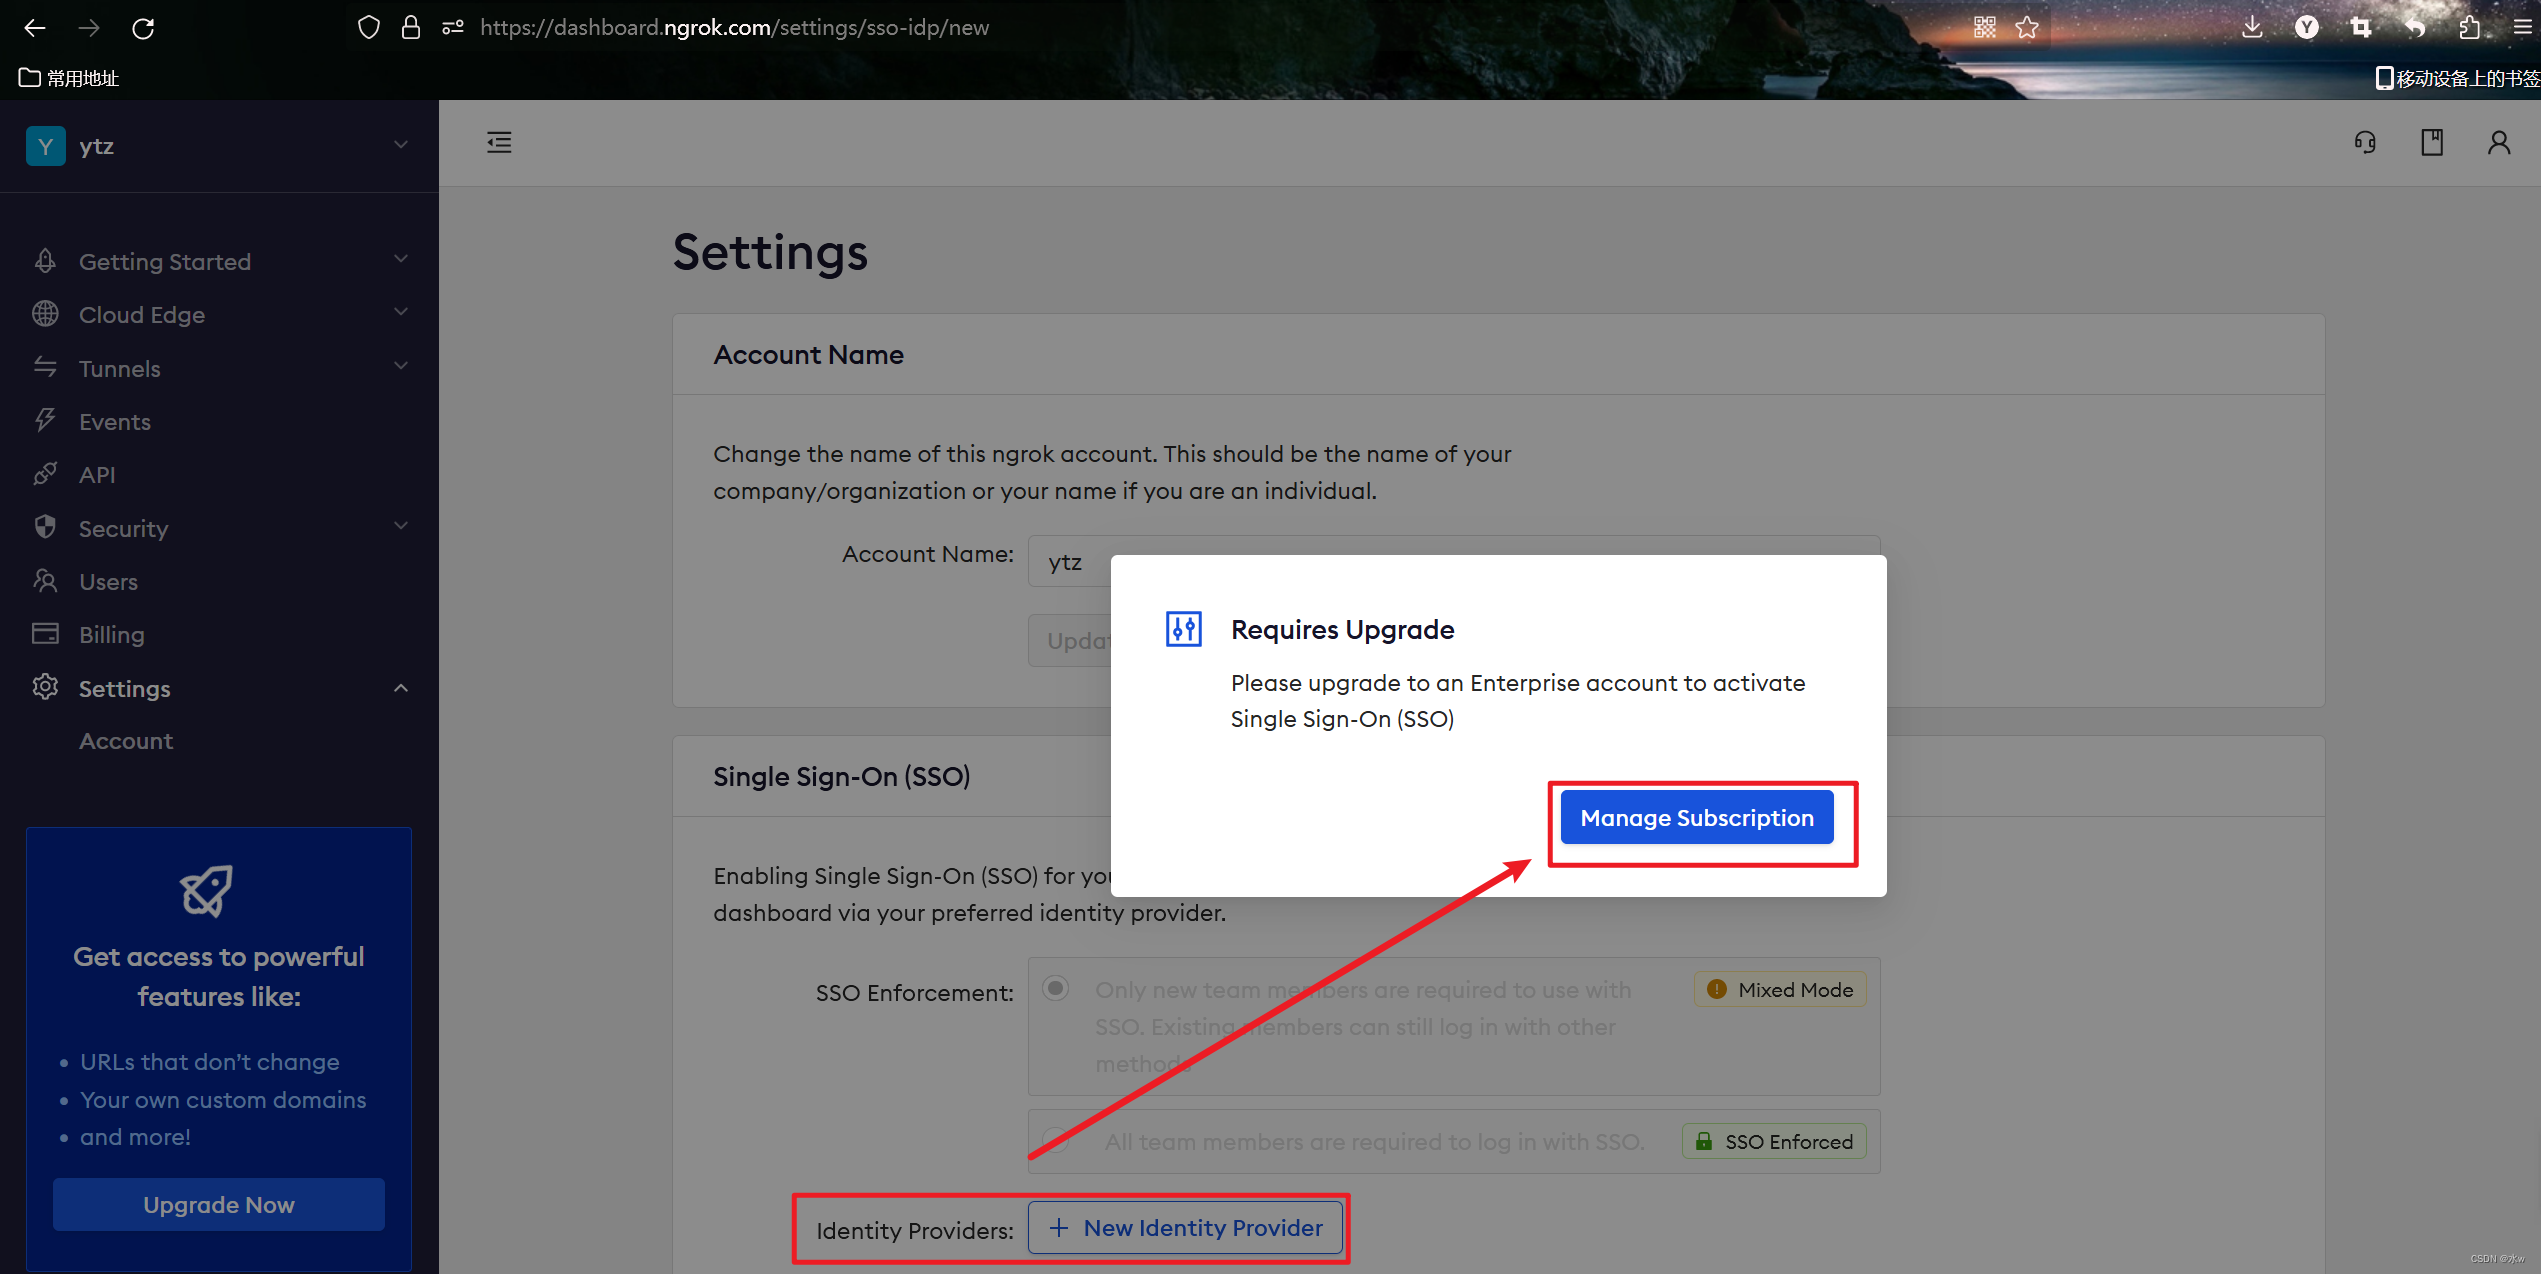Click the Manage Subscription button
2541x1274 pixels.
pos(1696,818)
